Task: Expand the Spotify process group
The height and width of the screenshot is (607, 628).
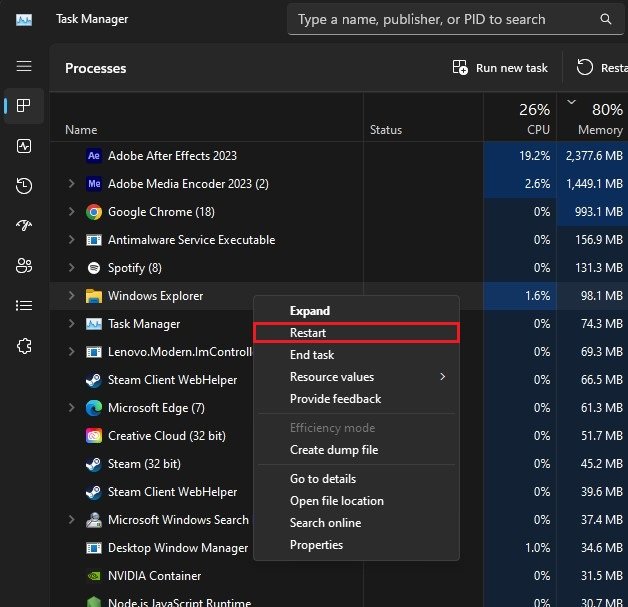Action: (x=71, y=268)
